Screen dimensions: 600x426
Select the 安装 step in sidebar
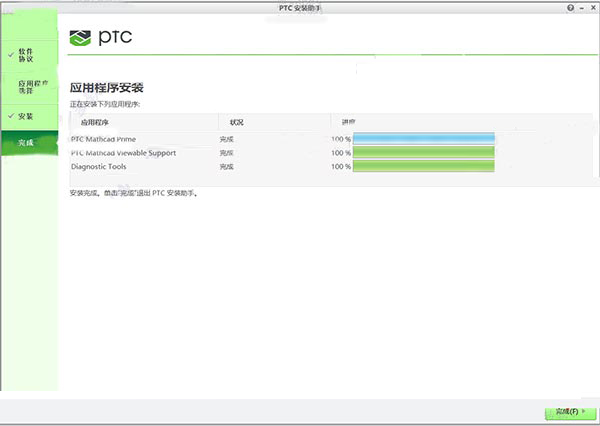click(29, 116)
